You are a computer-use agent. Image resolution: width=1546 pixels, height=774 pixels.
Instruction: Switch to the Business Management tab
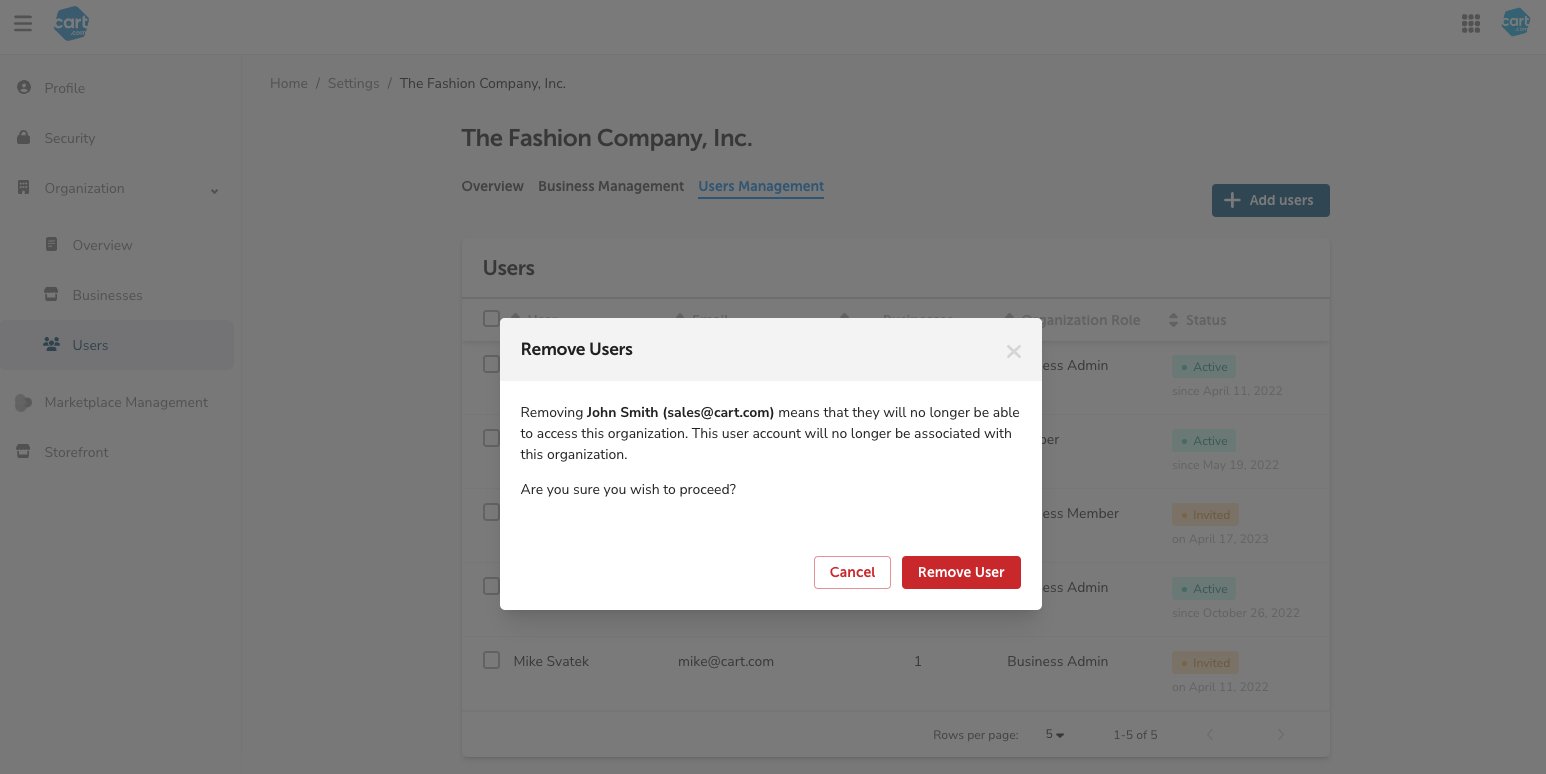tap(611, 186)
